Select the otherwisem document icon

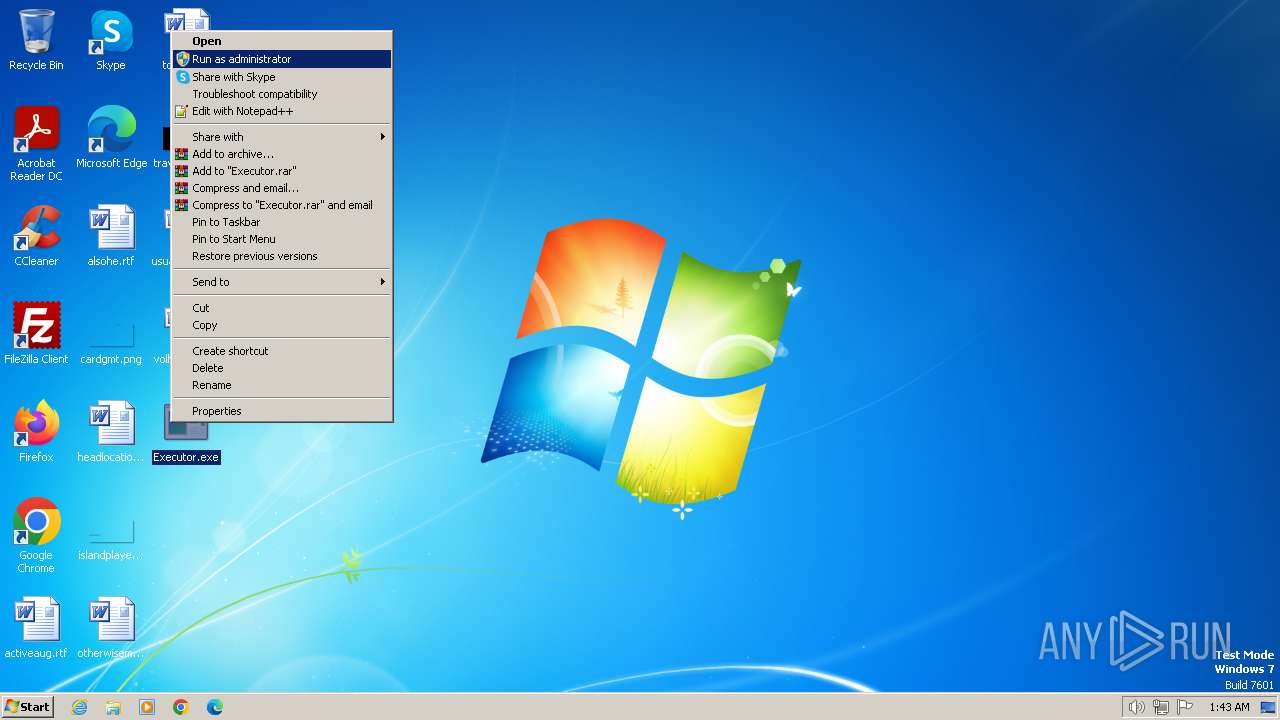point(111,628)
